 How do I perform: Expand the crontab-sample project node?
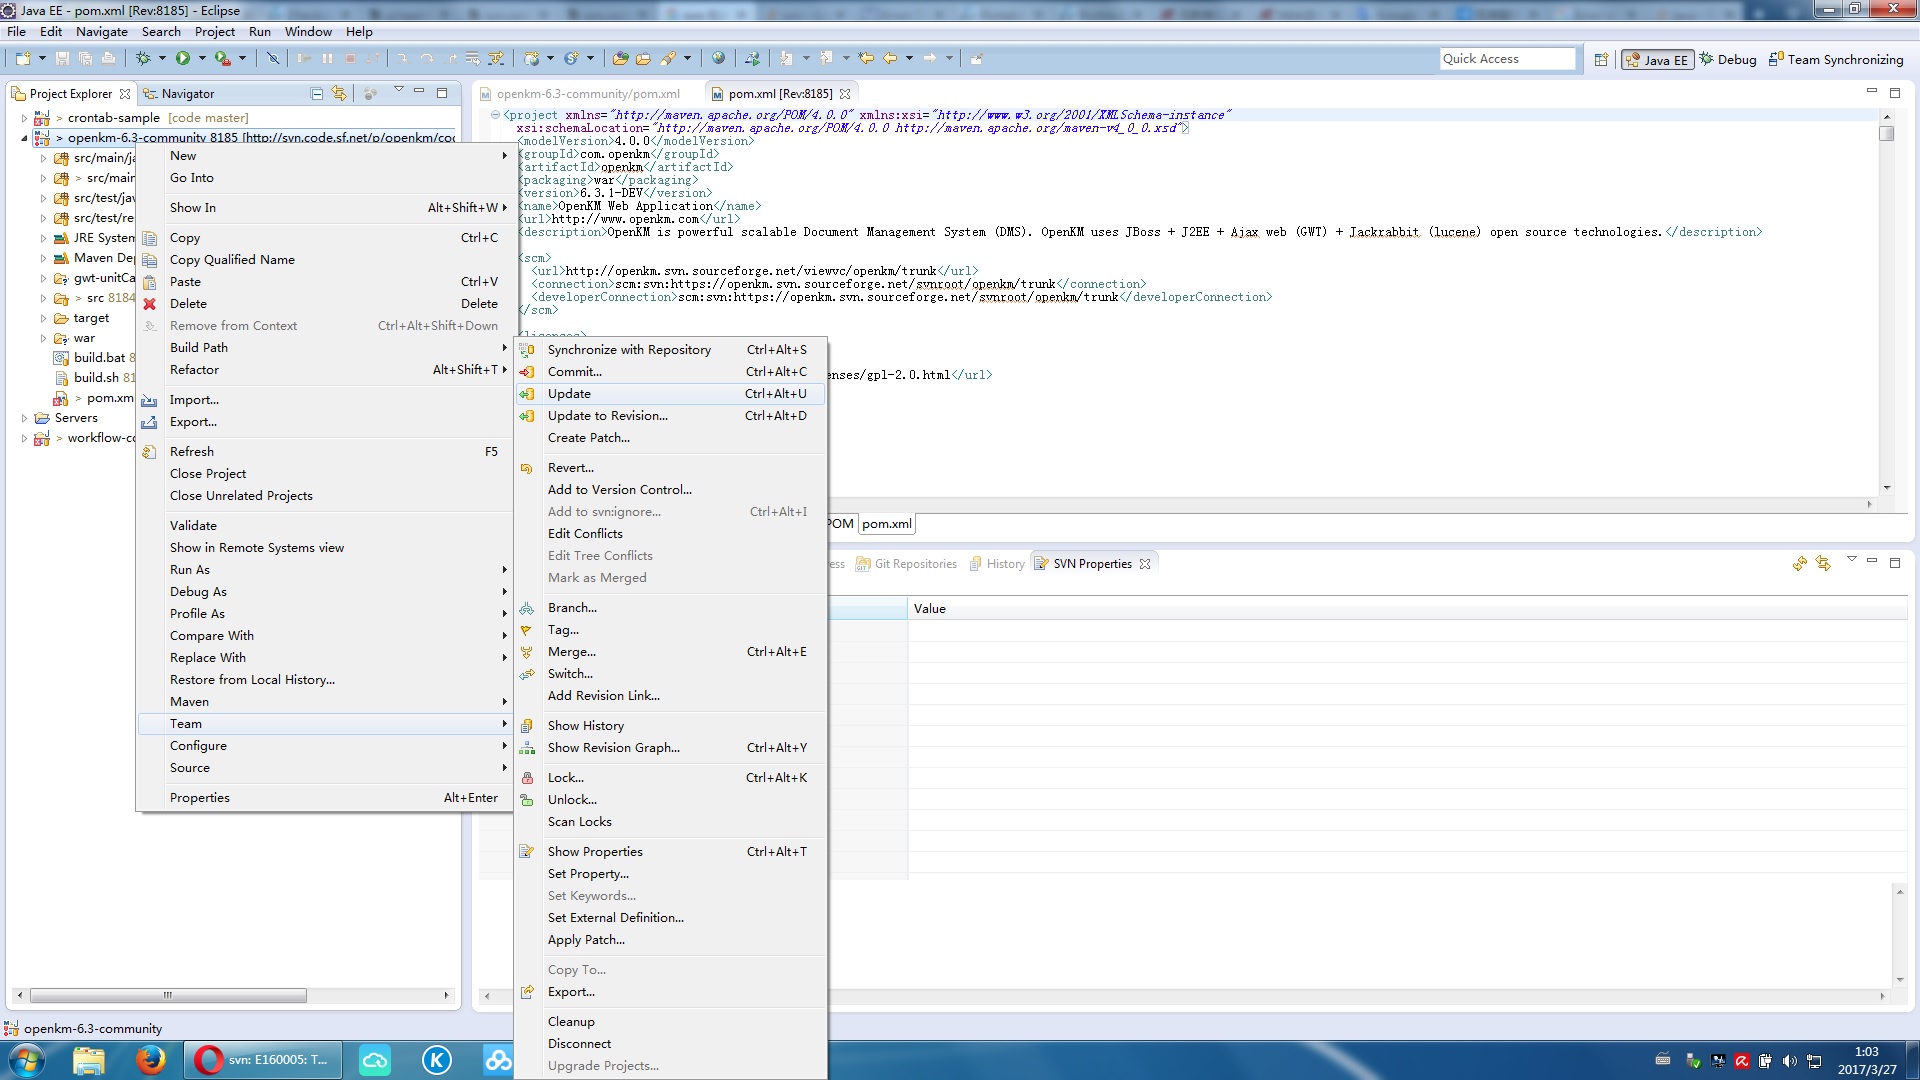[x=25, y=118]
